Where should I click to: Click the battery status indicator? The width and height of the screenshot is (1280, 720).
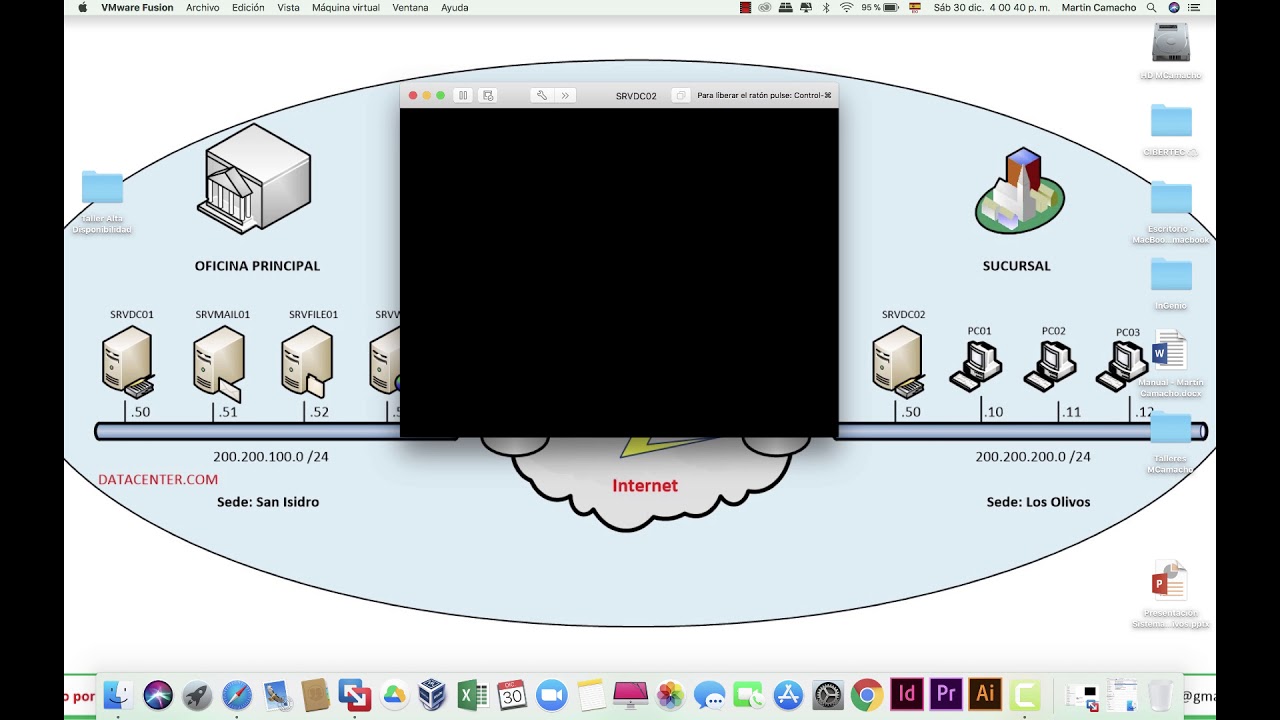tap(878, 7)
